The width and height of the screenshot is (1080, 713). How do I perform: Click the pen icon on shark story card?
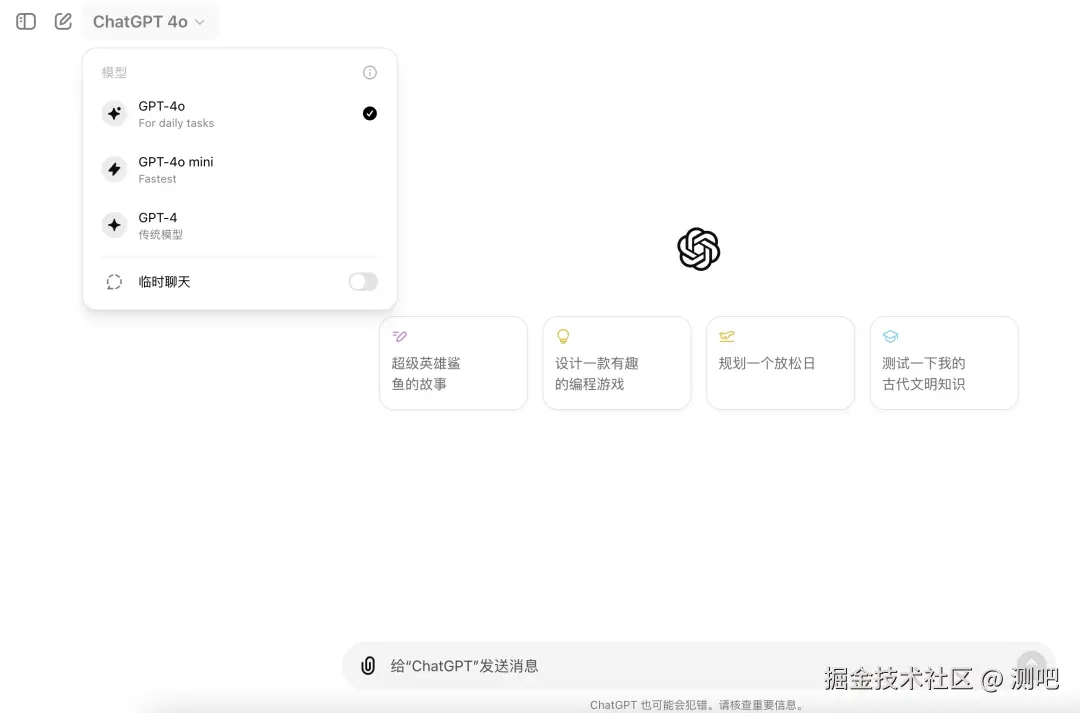click(x=399, y=336)
